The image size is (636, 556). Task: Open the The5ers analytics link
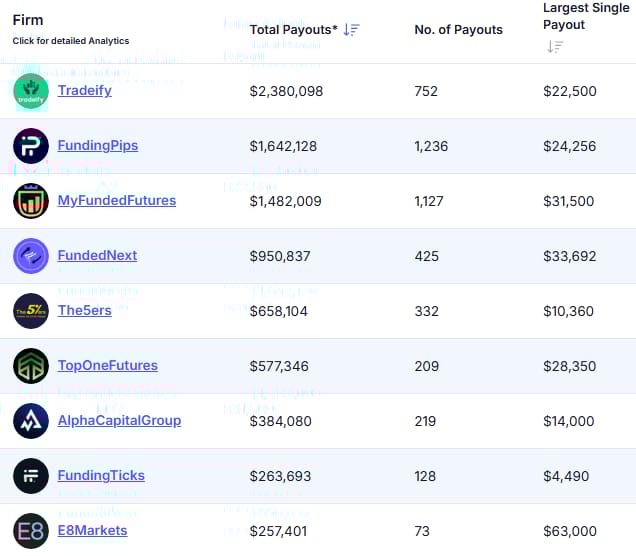point(84,310)
